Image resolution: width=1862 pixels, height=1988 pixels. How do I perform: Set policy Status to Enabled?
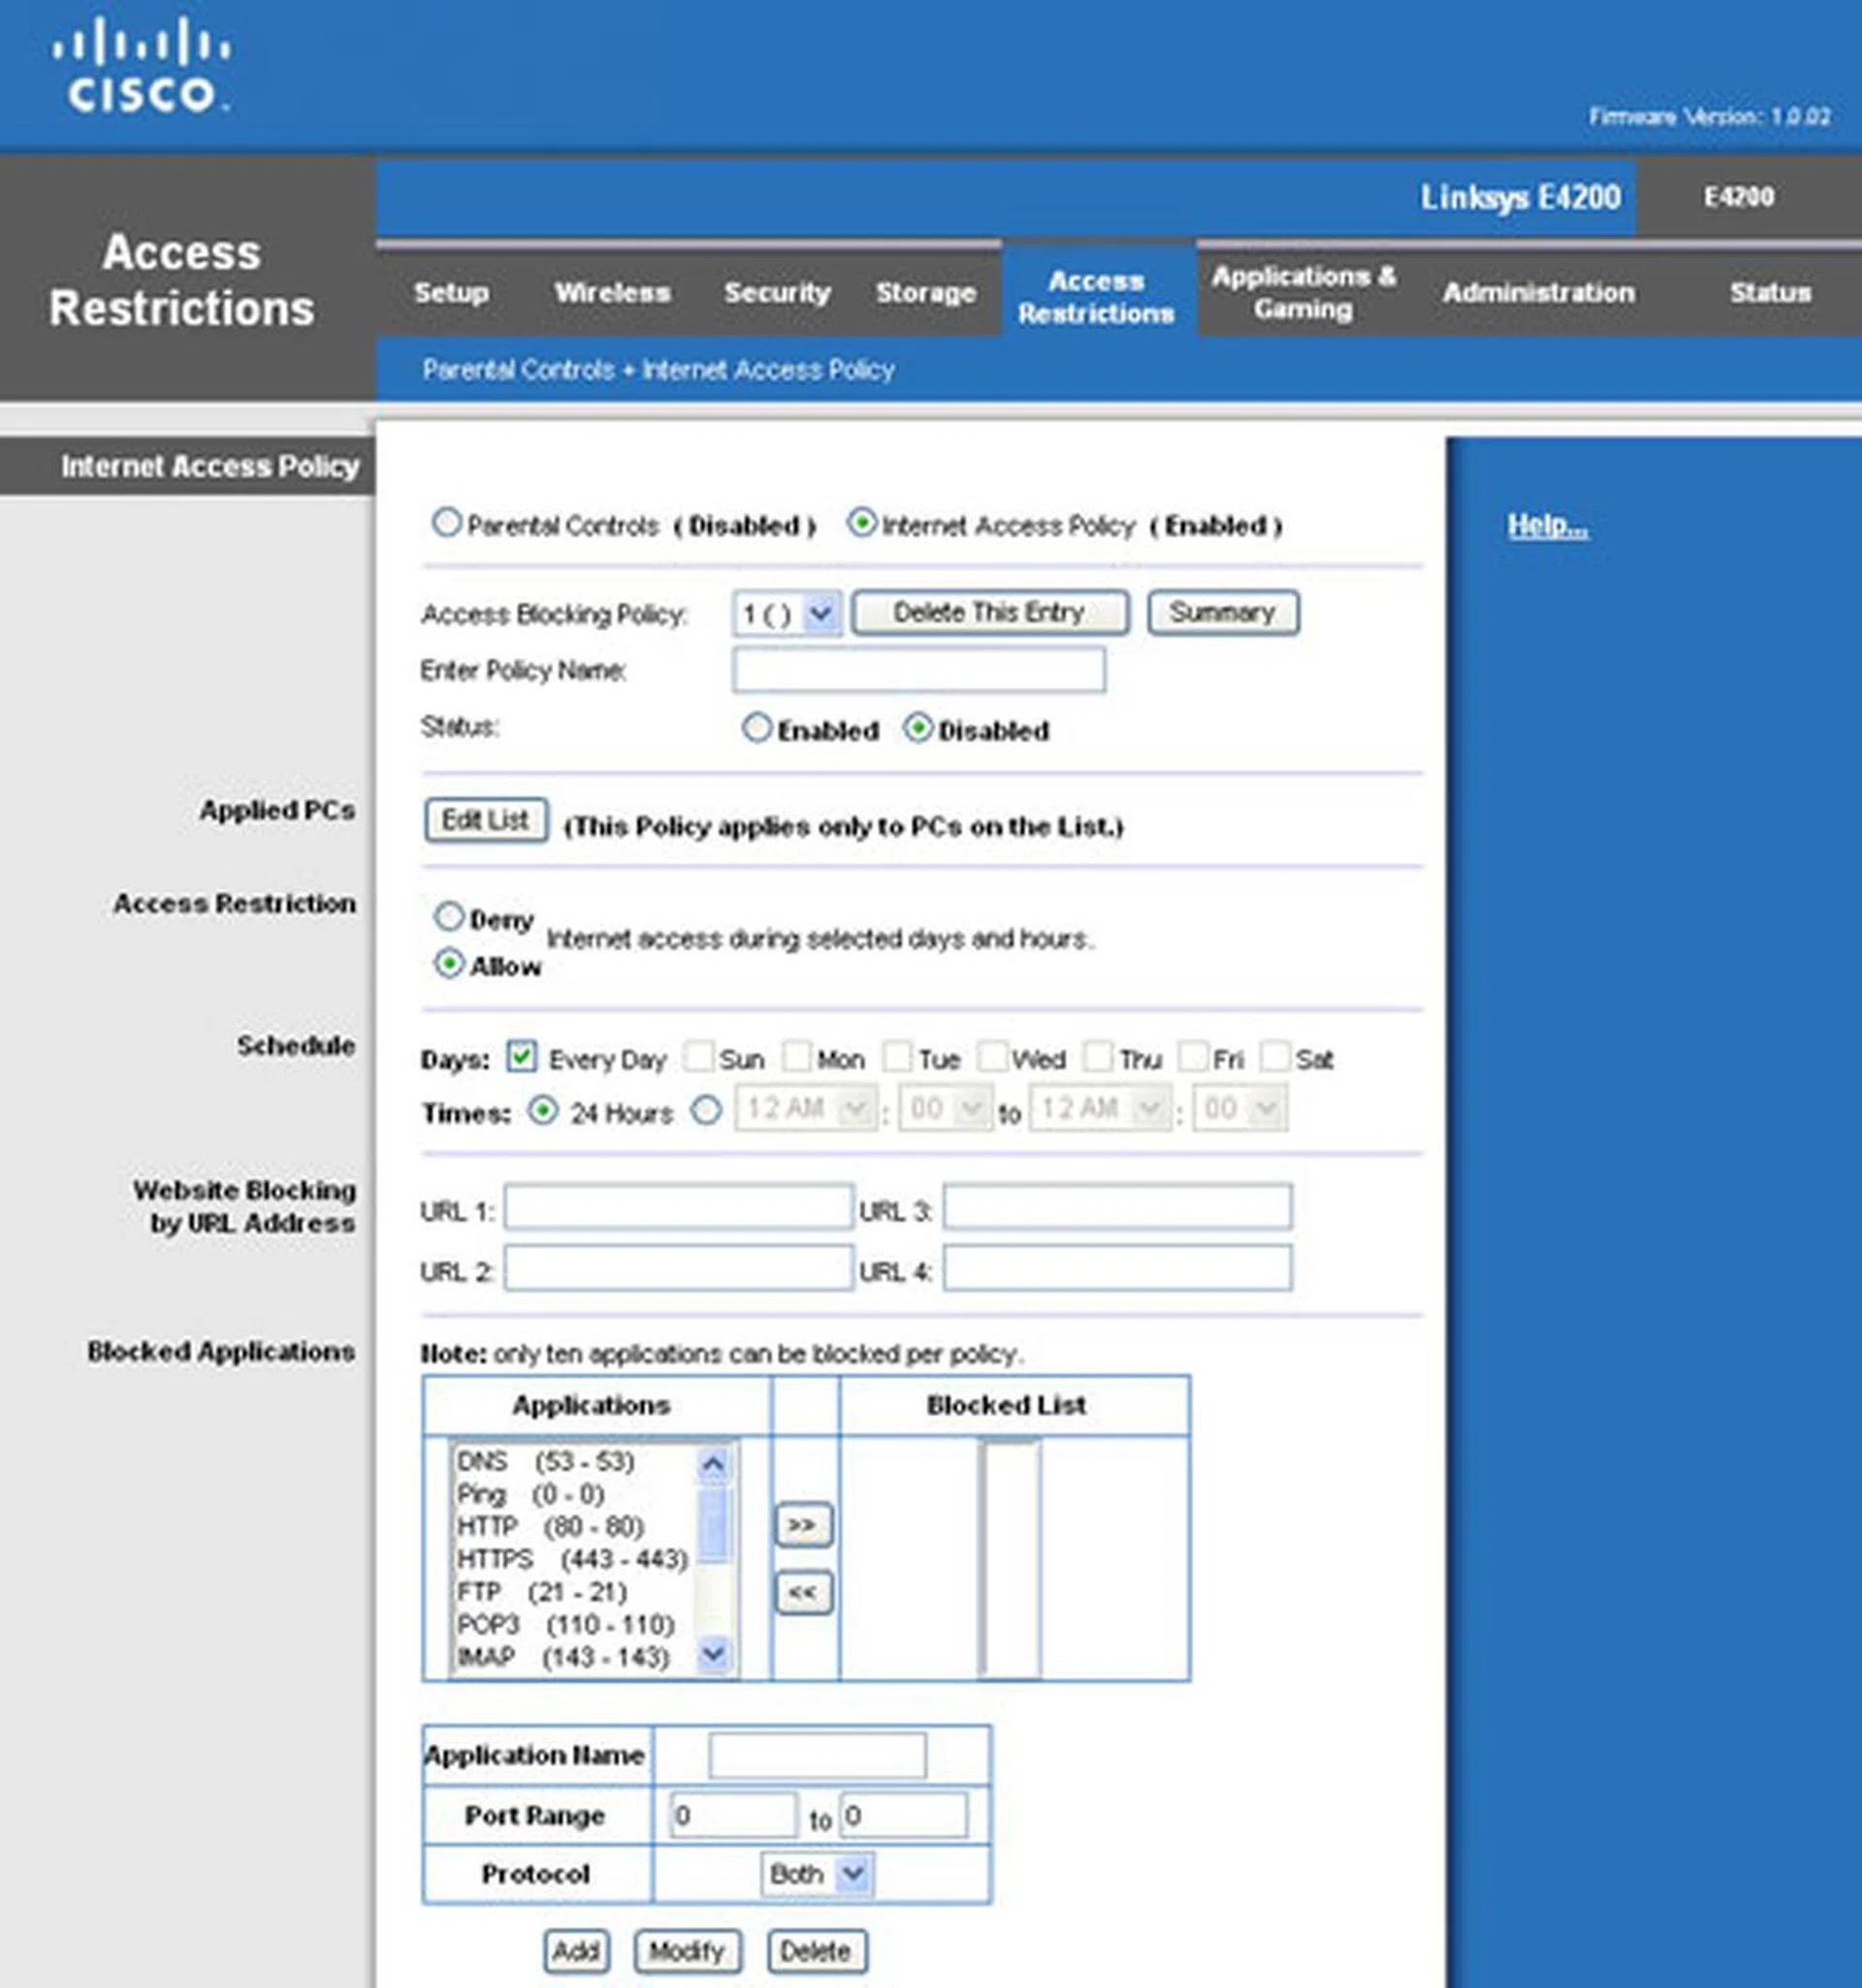tap(757, 728)
